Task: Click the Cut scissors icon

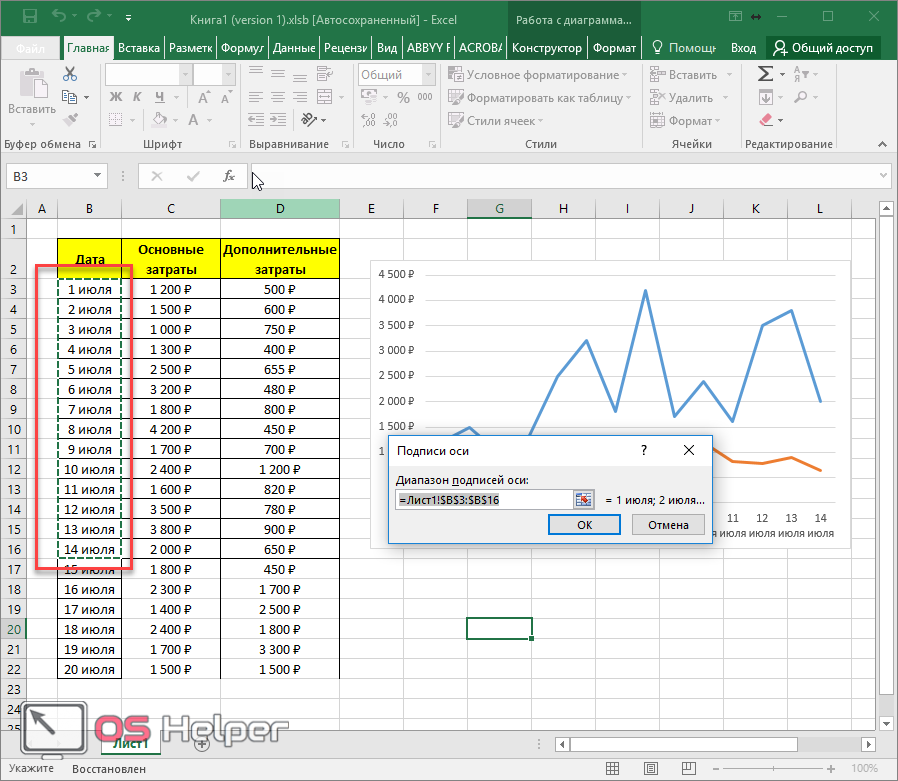Action: 70,74
